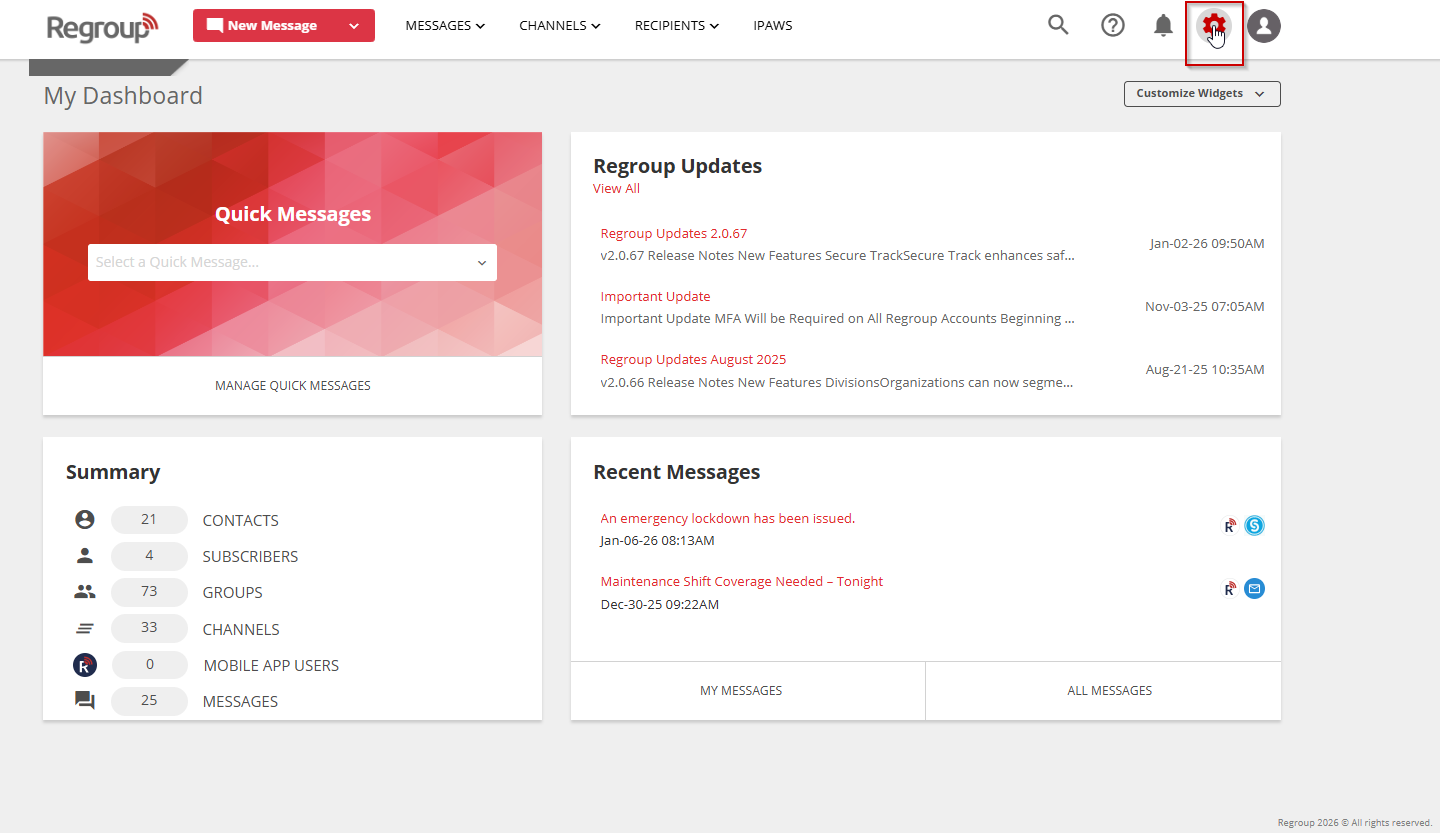Click the Mobile App Users count 0

pos(149,665)
